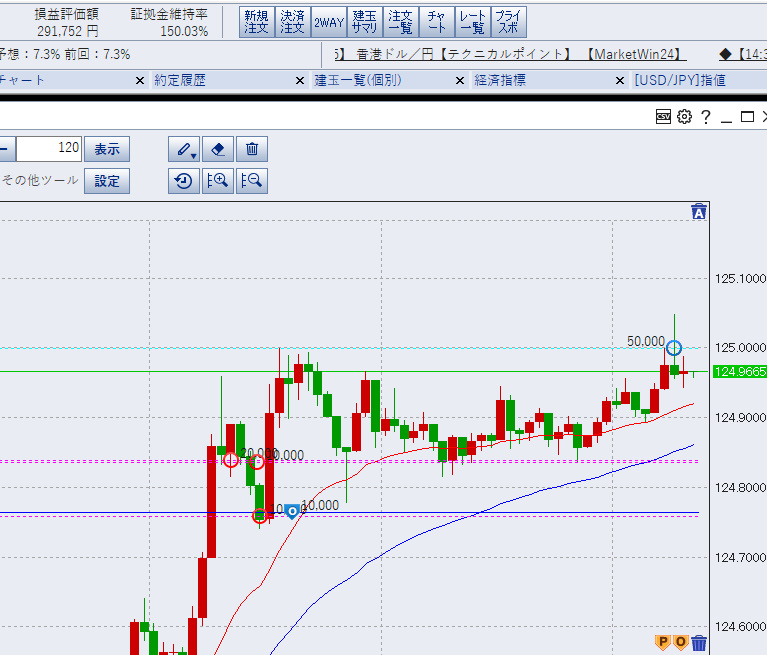Click the CSV export icon
The width and height of the screenshot is (767, 655).
coord(663,117)
